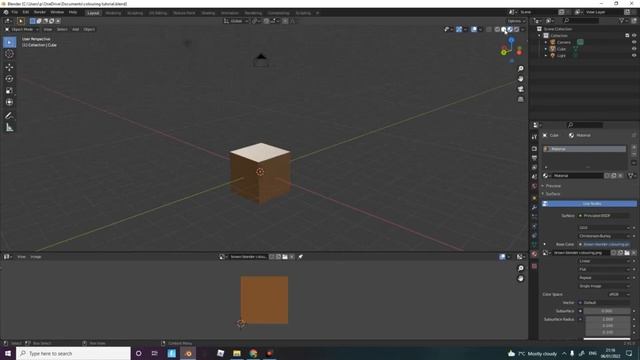Toggle Use Nodes button
The image size is (640, 360).
589,204
